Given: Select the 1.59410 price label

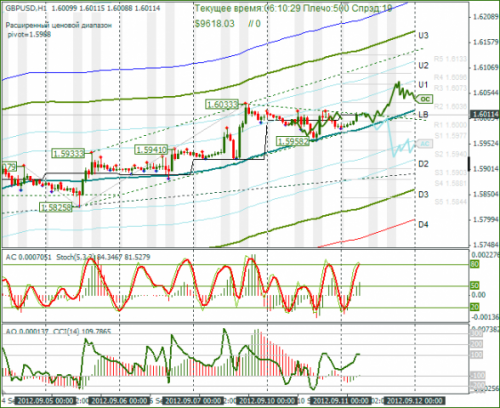Looking at the screenshot, I should coord(151,150).
